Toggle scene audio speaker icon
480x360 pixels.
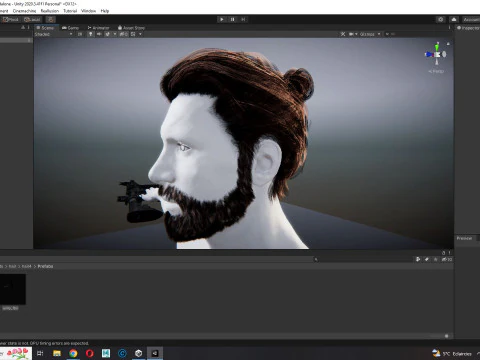point(99,34)
